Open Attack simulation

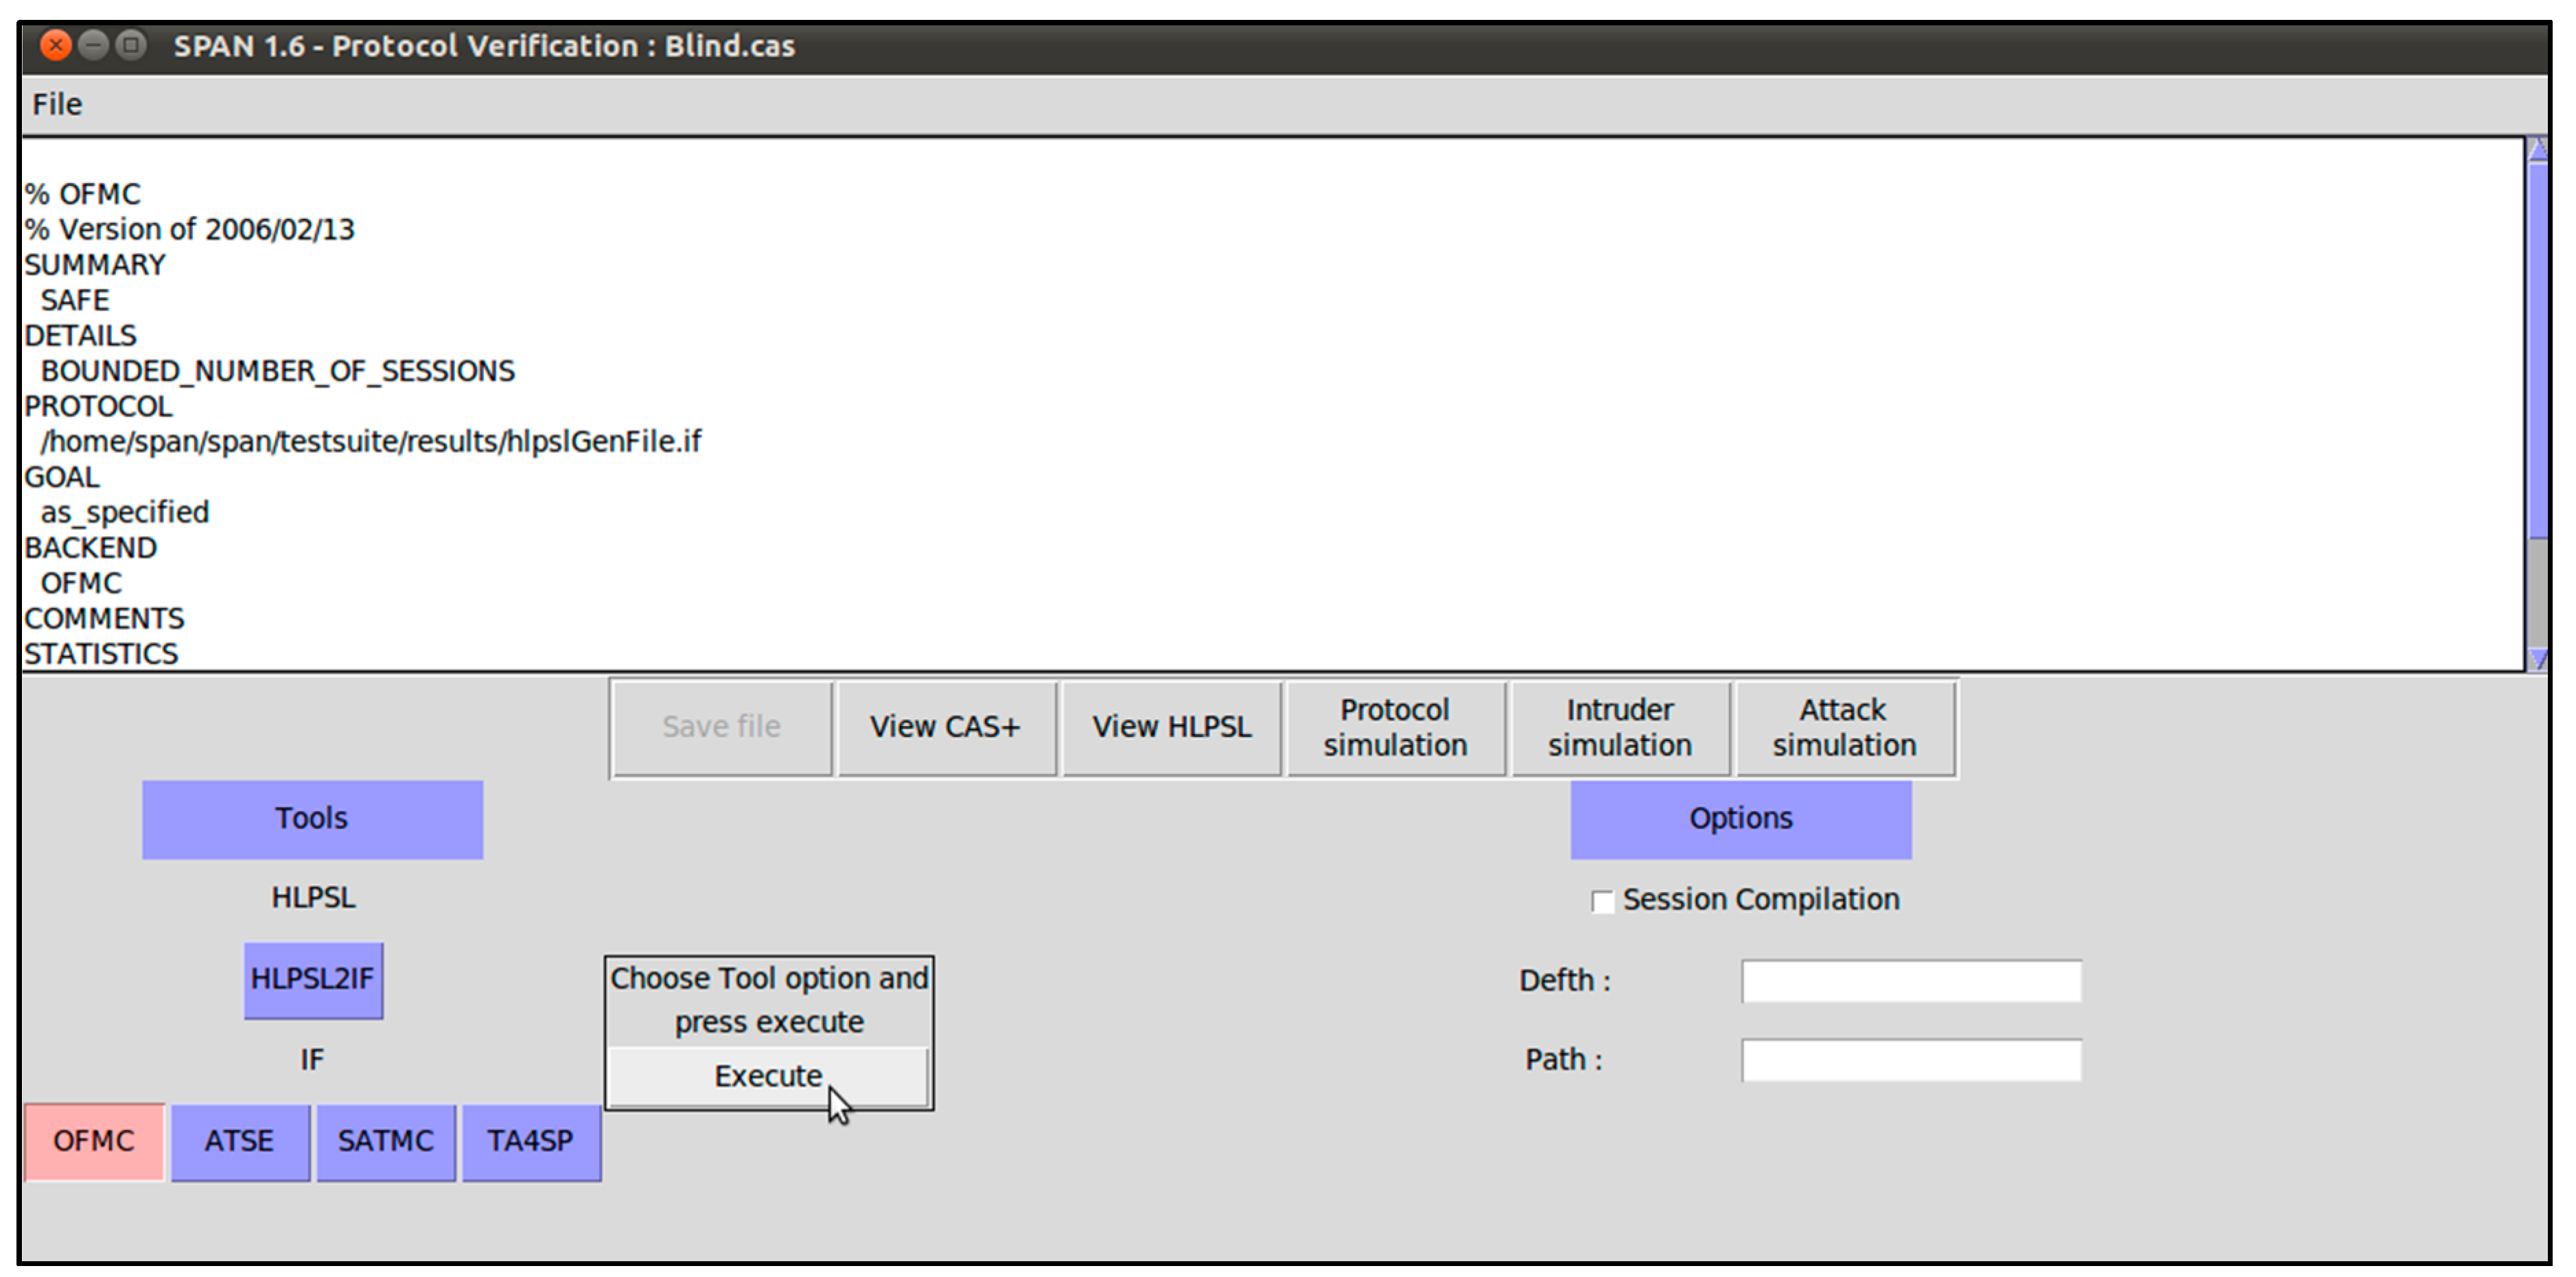click(x=1845, y=727)
